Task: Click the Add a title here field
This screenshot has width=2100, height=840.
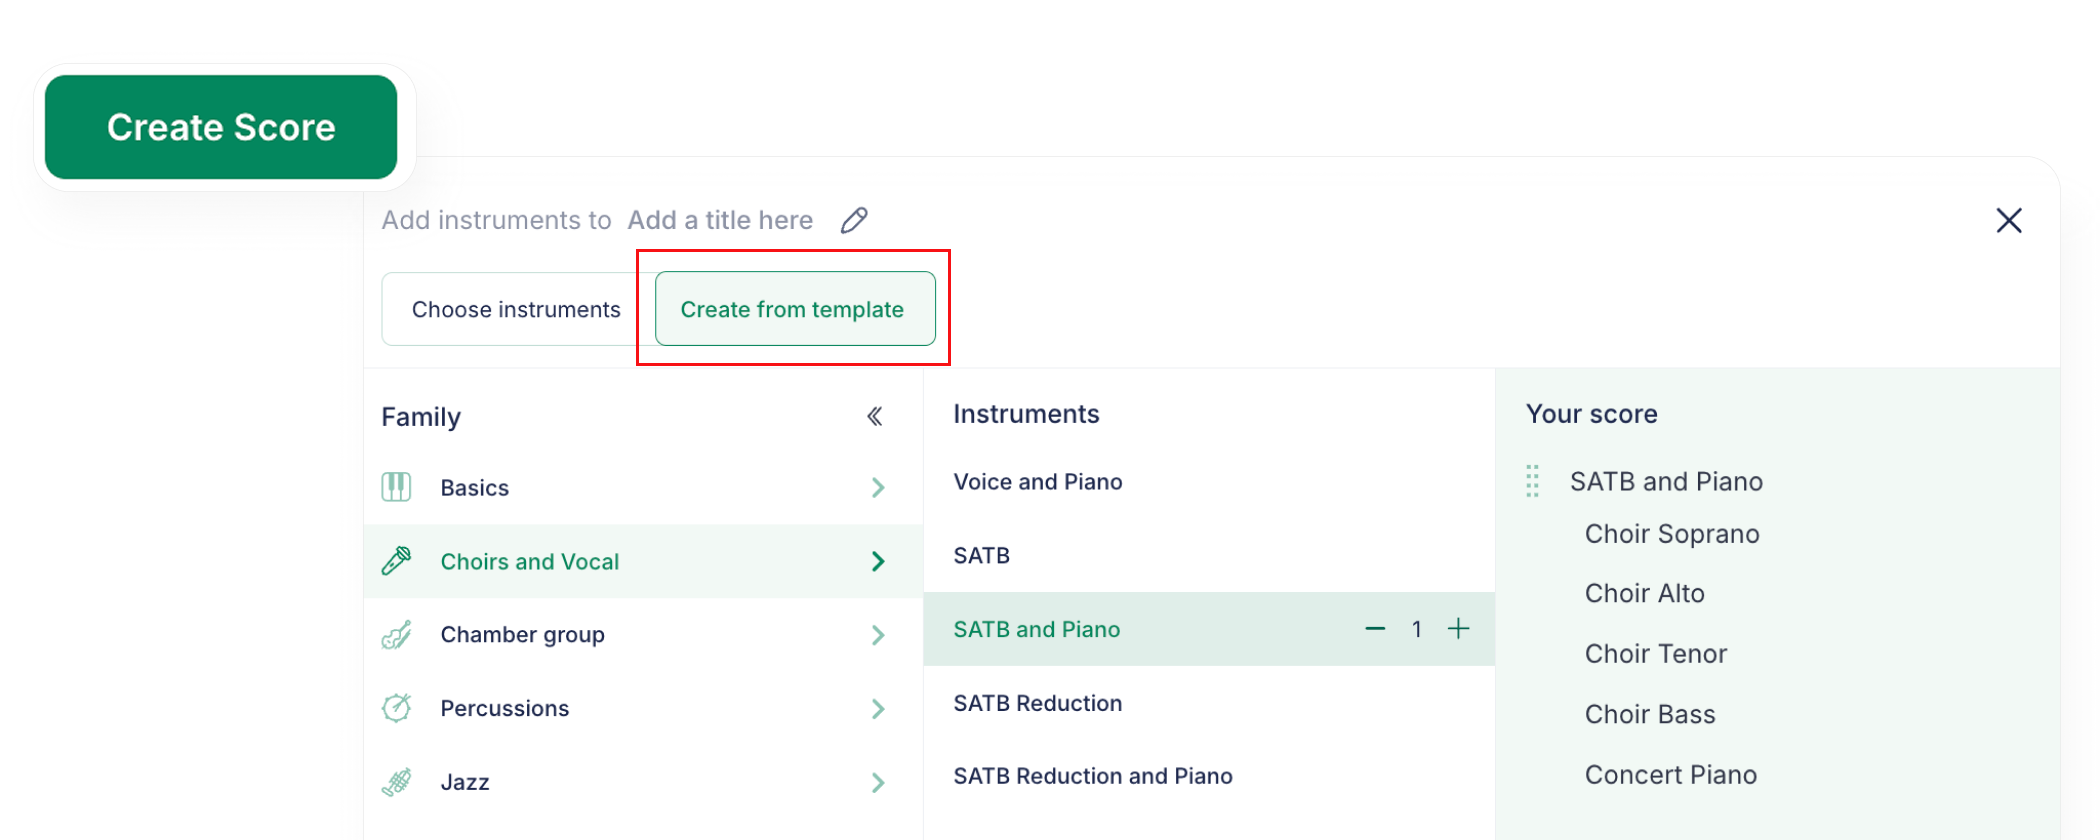Action: click(720, 220)
